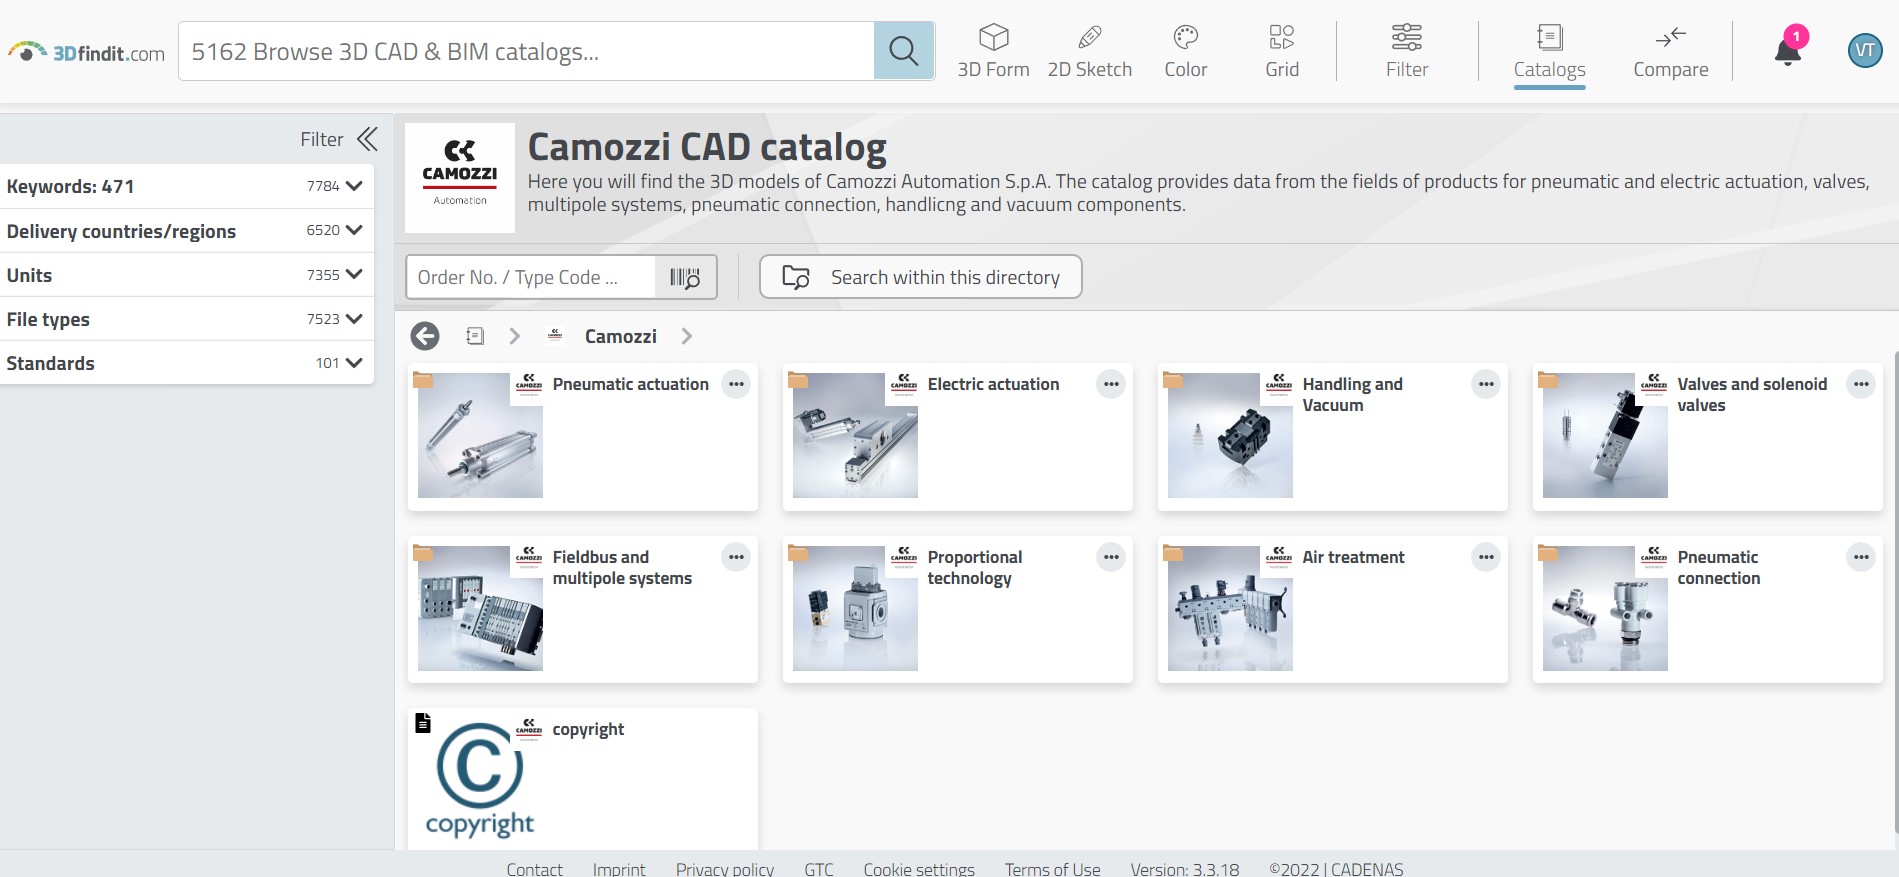The width and height of the screenshot is (1899, 877).
Task: Click the Camozzi Automation logo
Action: (x=460, y=178)
